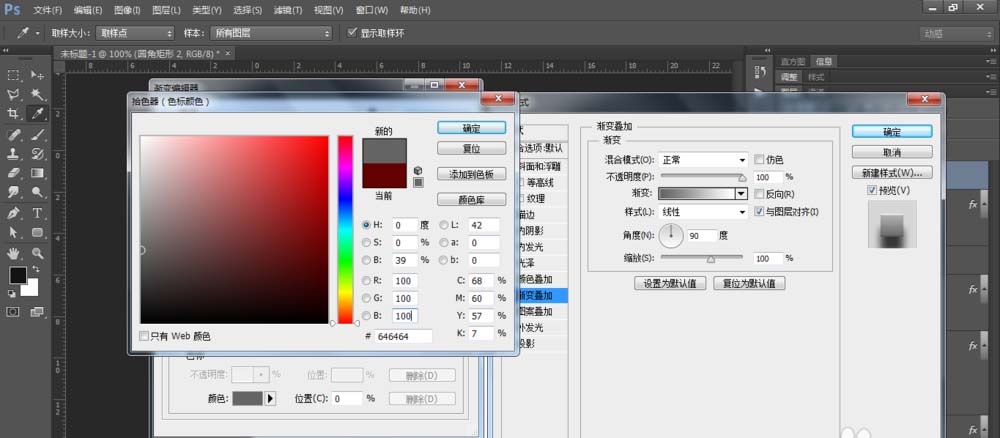This screenshot has height=438, width=1000.
Task: Select the Pen tool
Action: [14, 213]
